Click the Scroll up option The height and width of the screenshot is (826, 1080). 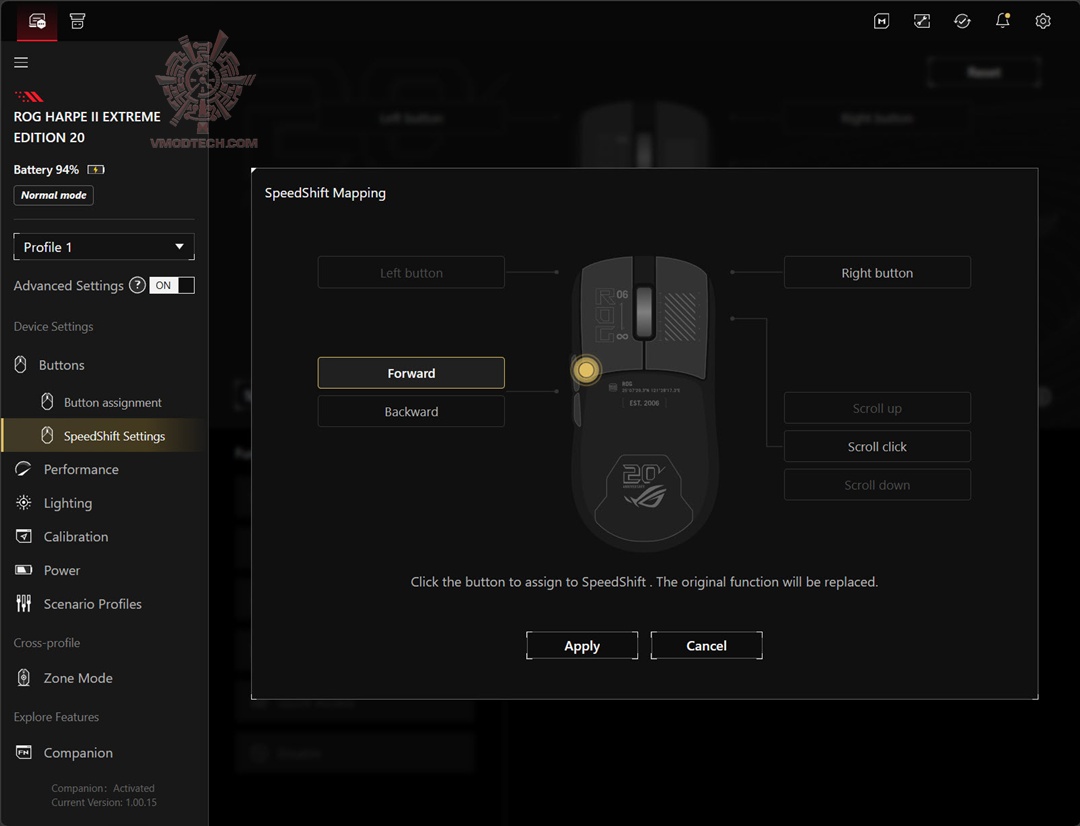(878, 408)
